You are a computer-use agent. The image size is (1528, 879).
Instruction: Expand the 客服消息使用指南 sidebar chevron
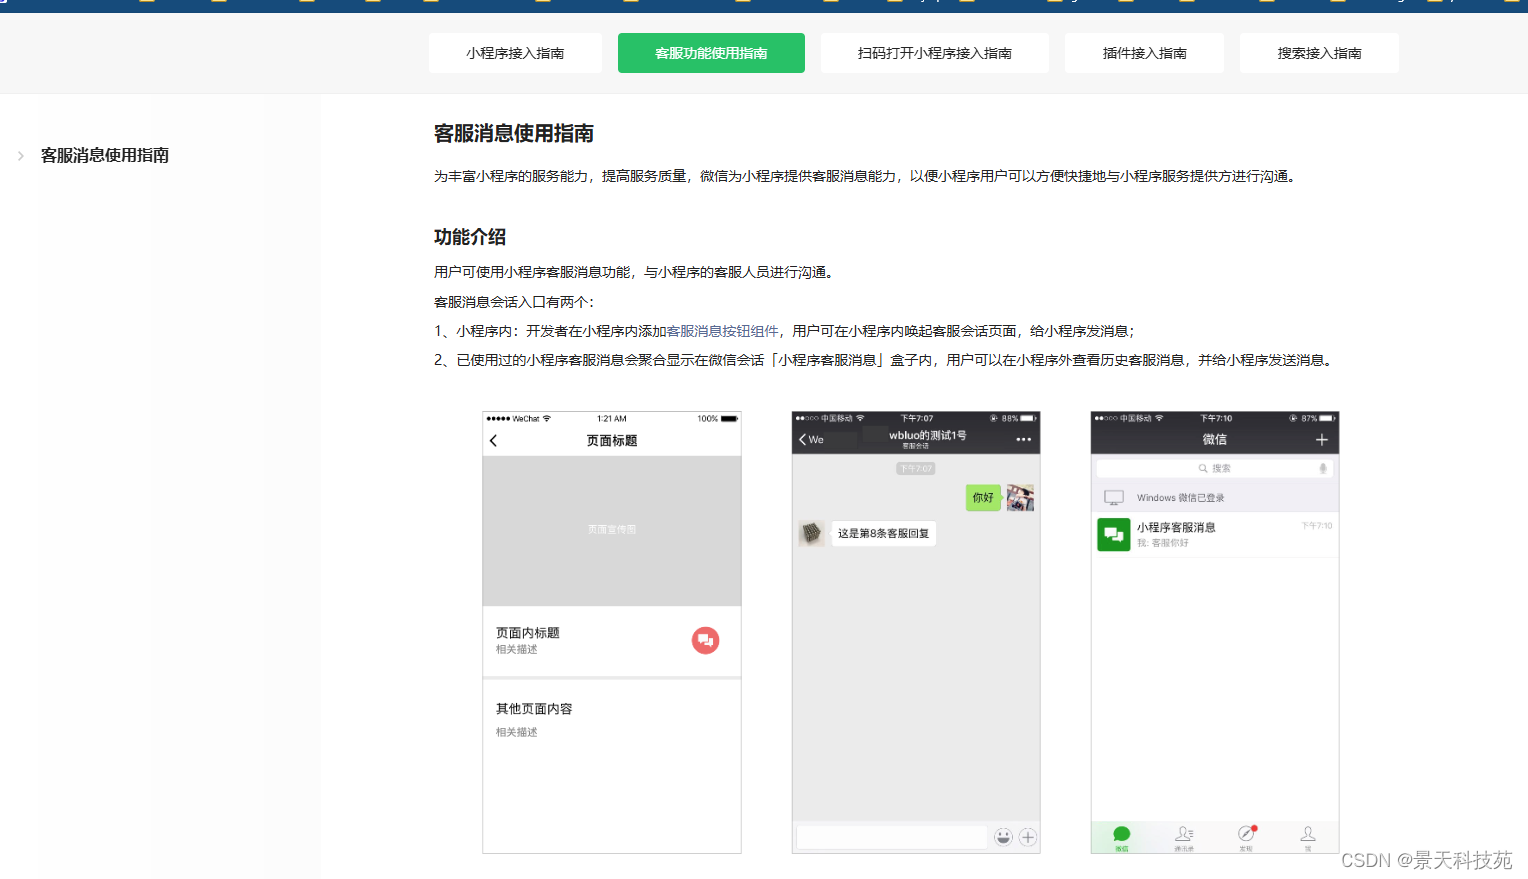point(20,155)
